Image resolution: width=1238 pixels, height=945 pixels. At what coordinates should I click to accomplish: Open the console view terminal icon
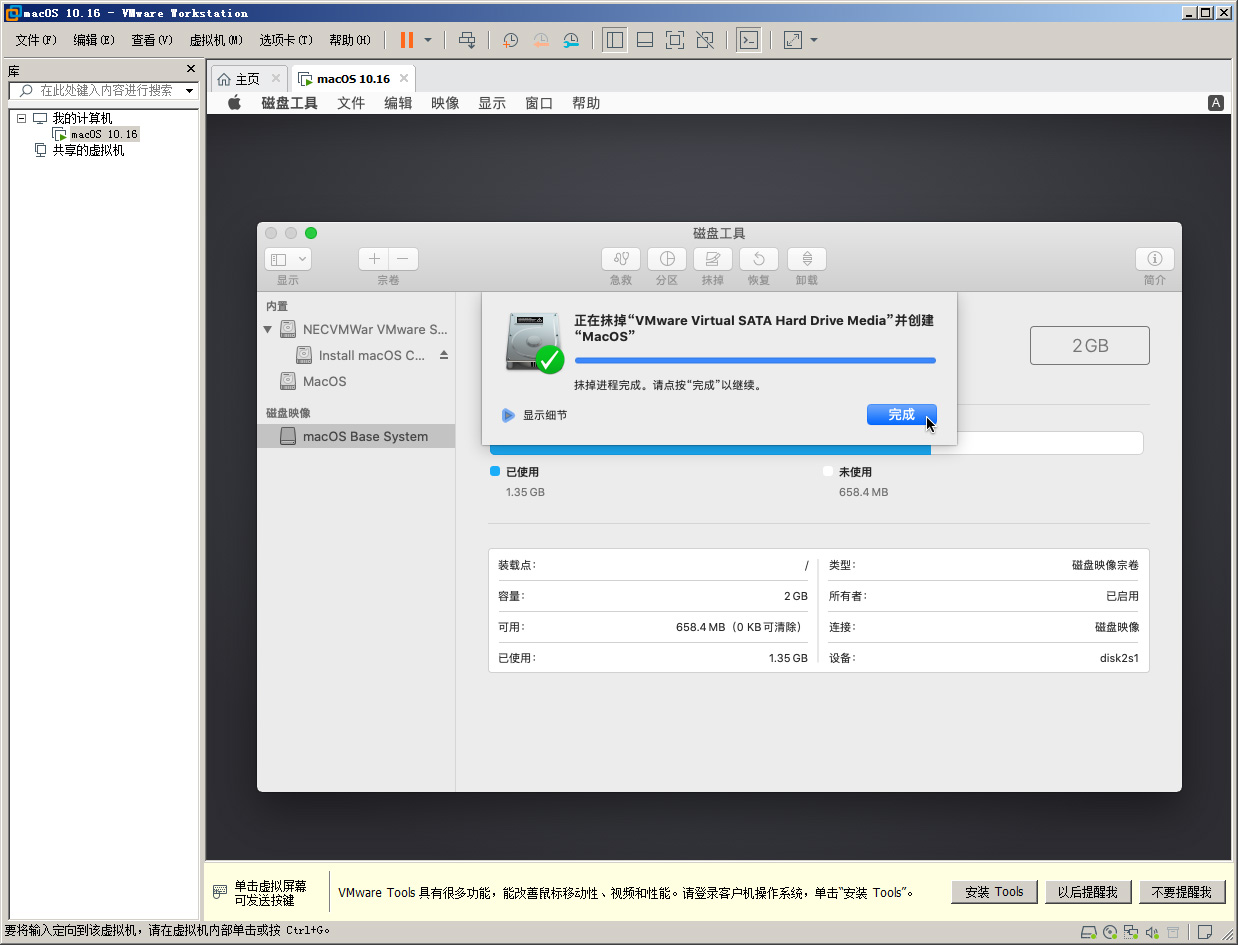click(x=748, y=40)
